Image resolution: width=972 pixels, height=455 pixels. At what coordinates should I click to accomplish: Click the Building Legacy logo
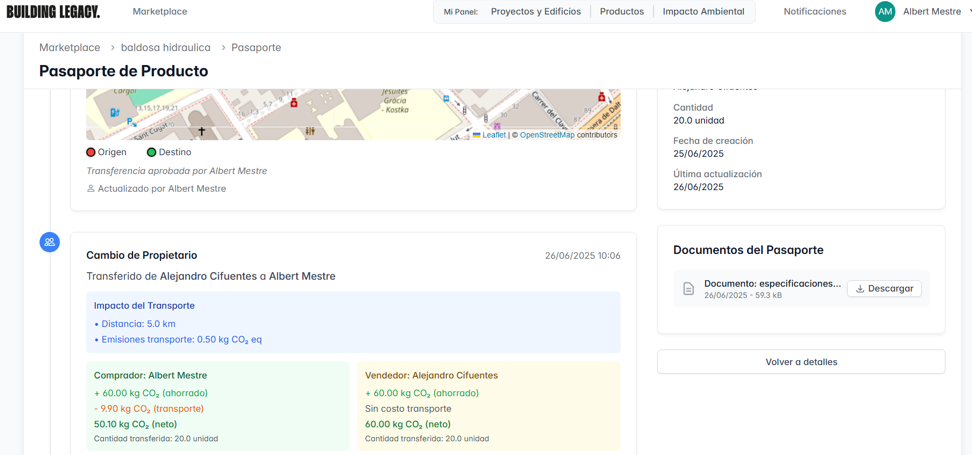(x=53, y=12)
